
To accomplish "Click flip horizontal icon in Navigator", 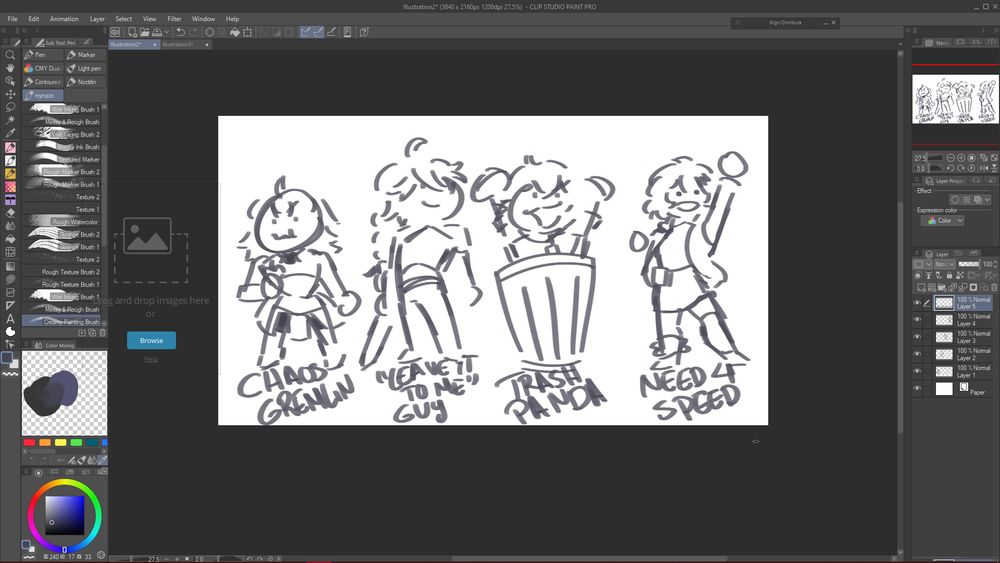I will (983, 168).
